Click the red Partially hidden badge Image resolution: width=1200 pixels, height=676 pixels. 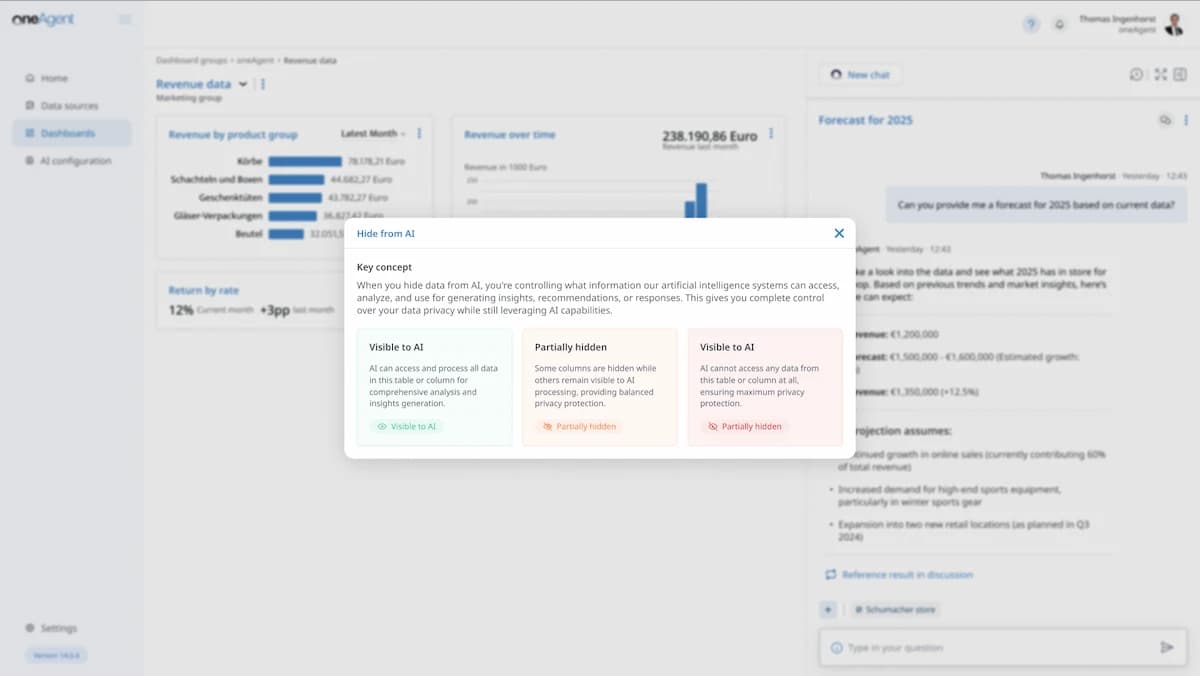(744, 426)
